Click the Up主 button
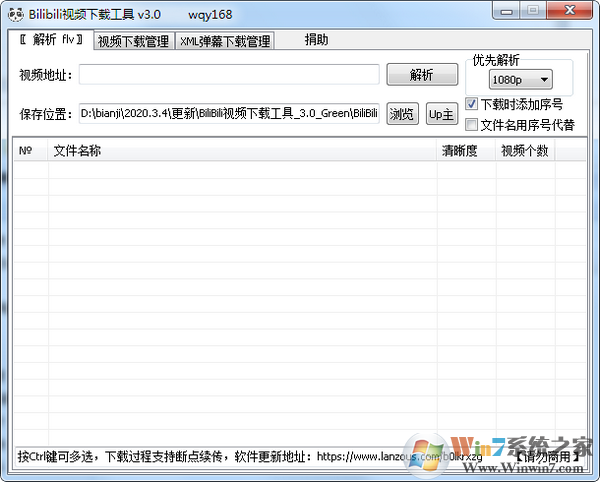 click(442, 114)
